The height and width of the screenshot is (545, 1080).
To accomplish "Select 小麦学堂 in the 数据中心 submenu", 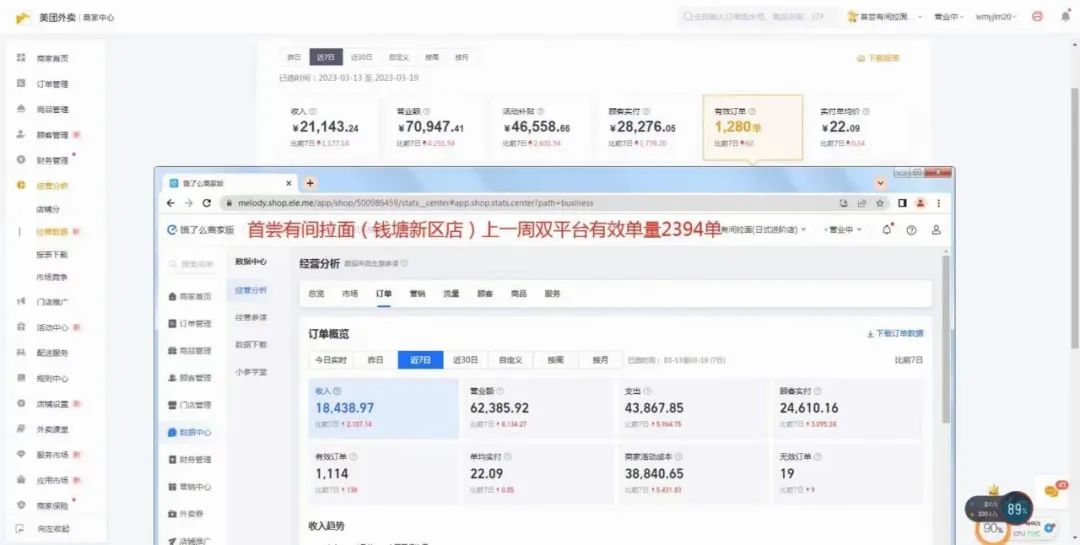I will (251, 371).
